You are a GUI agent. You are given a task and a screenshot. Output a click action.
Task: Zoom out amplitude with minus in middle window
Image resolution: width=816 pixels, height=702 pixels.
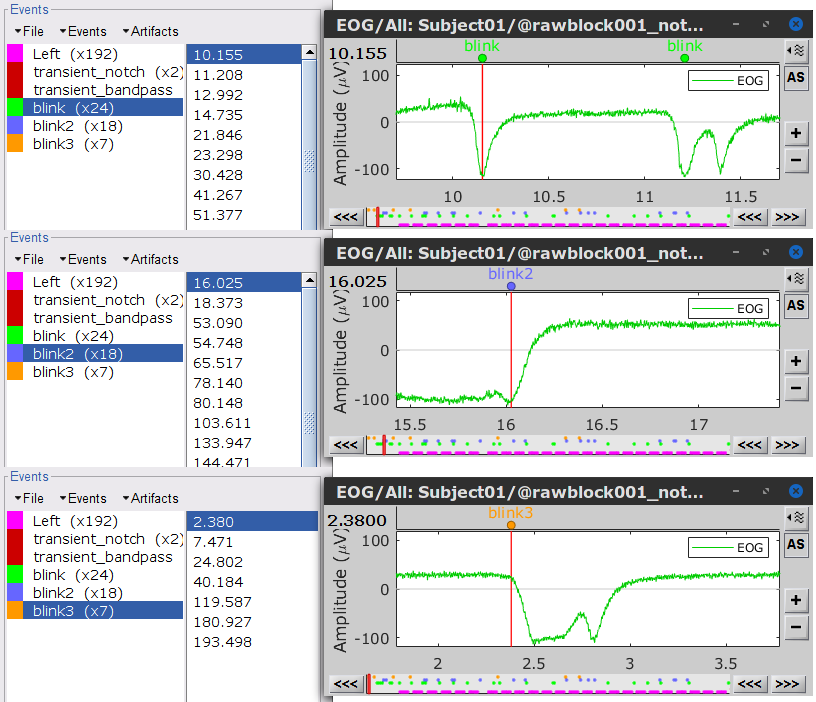point(796,389)
